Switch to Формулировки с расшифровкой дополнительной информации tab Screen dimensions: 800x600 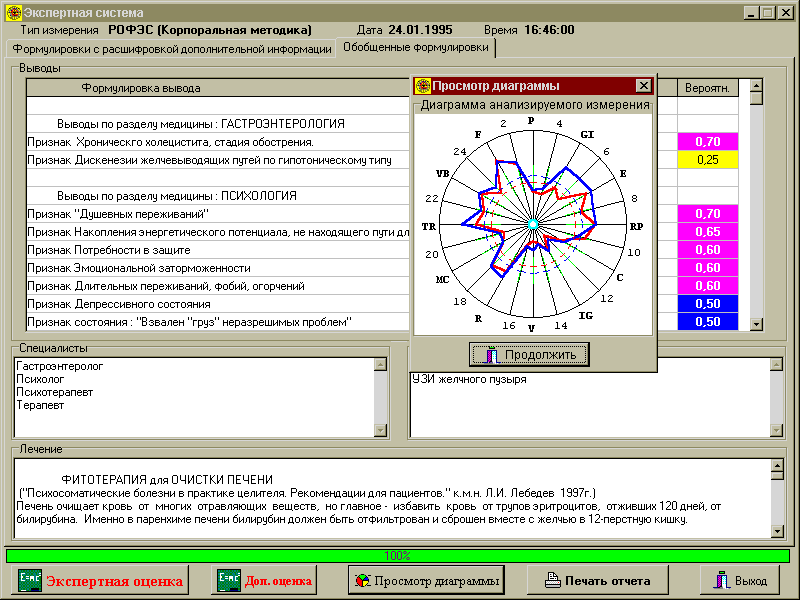coord(172,49)
